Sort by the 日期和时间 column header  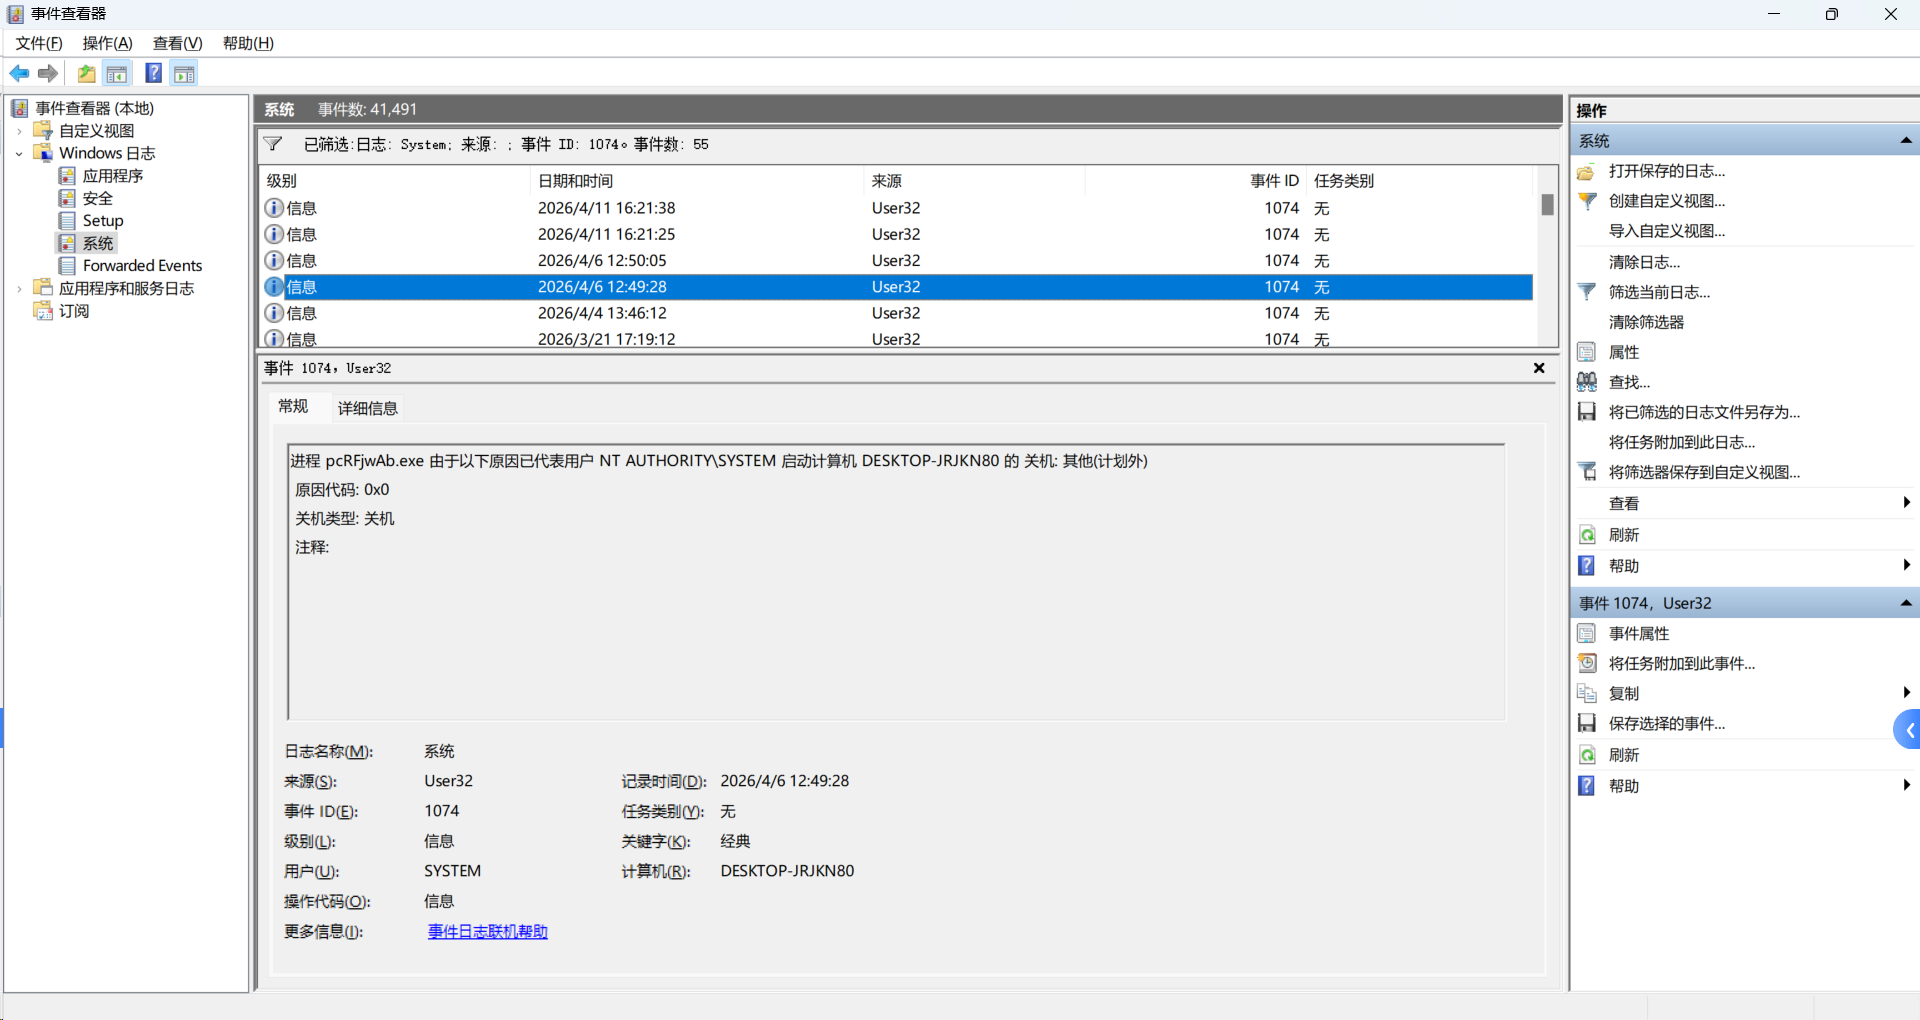coord(696,181)
